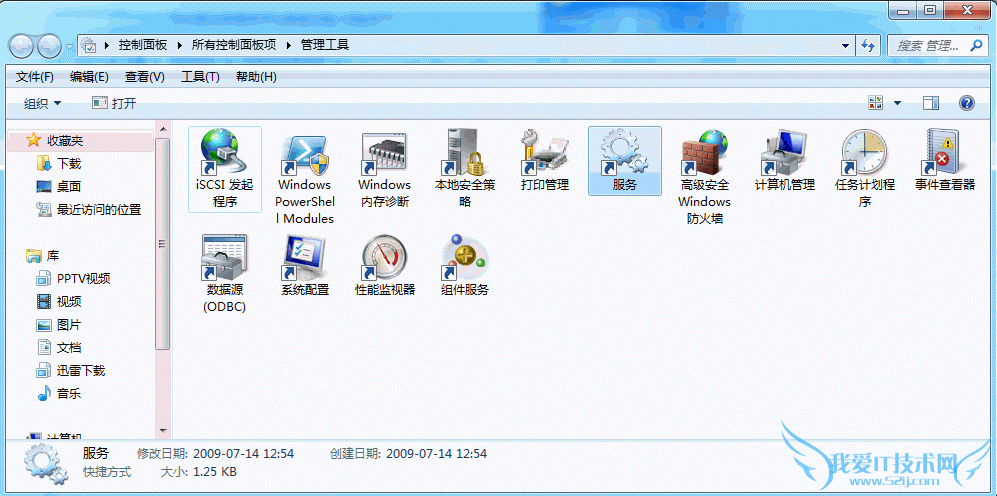Viewport: 997px width, 496px height.
Task: Click the navigation pane scrollbar thumb
Action: [162, 243]
